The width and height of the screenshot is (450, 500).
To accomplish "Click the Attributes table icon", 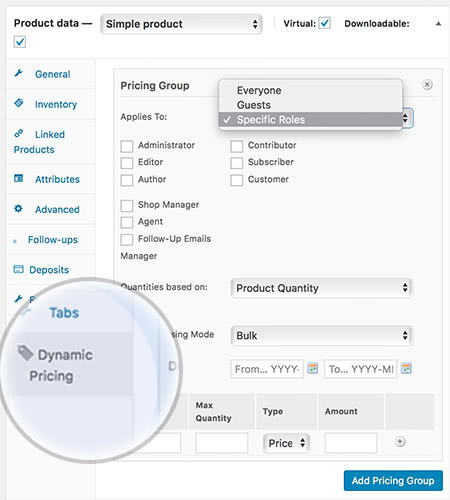I will [19, 178].
